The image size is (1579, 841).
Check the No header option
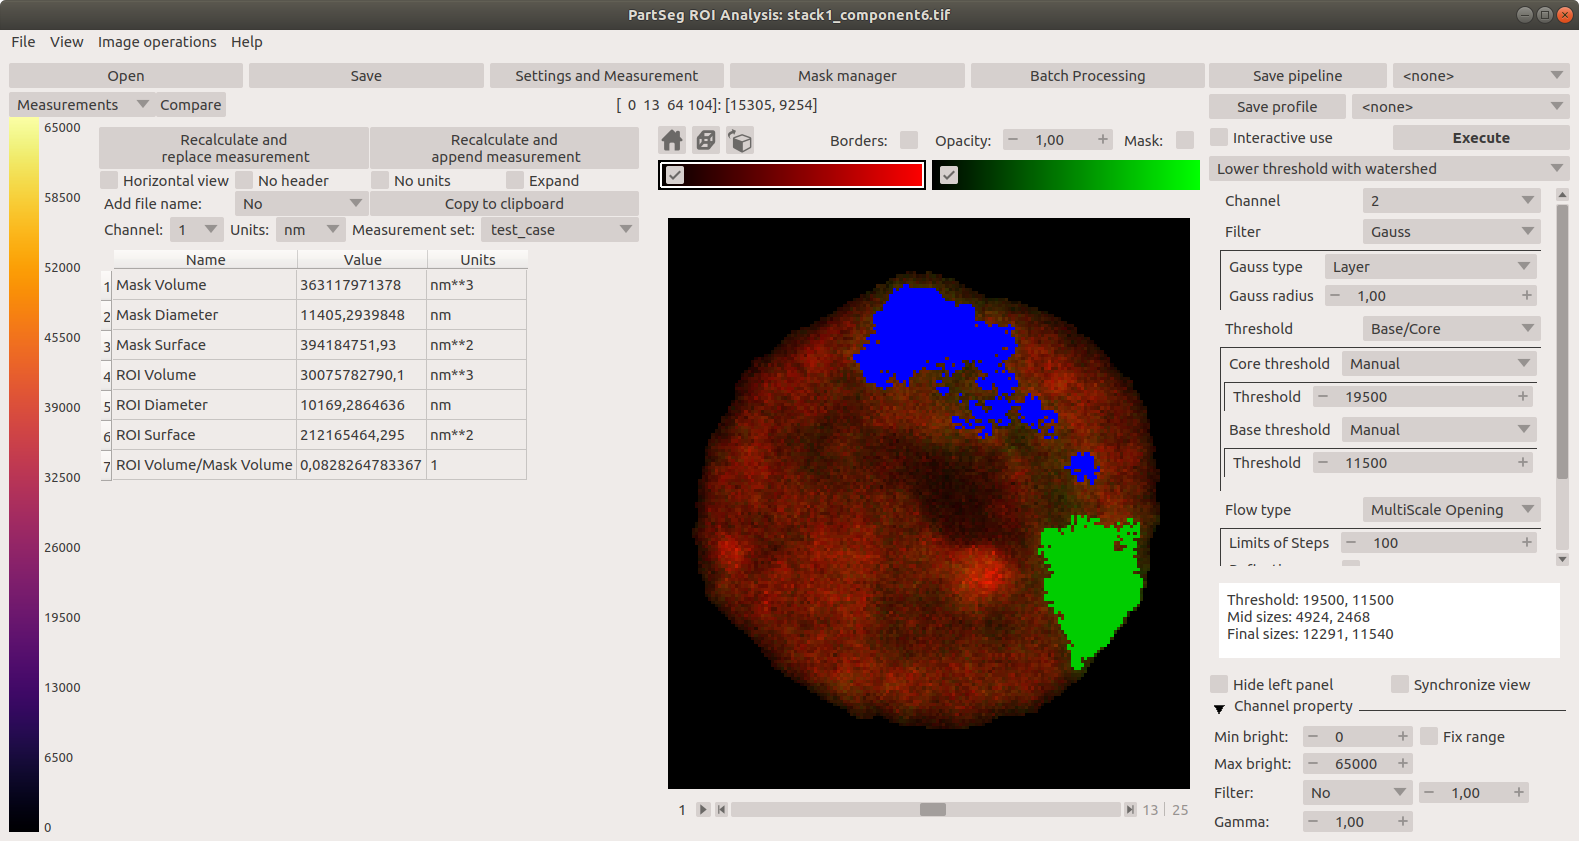(x=244, y=180)
